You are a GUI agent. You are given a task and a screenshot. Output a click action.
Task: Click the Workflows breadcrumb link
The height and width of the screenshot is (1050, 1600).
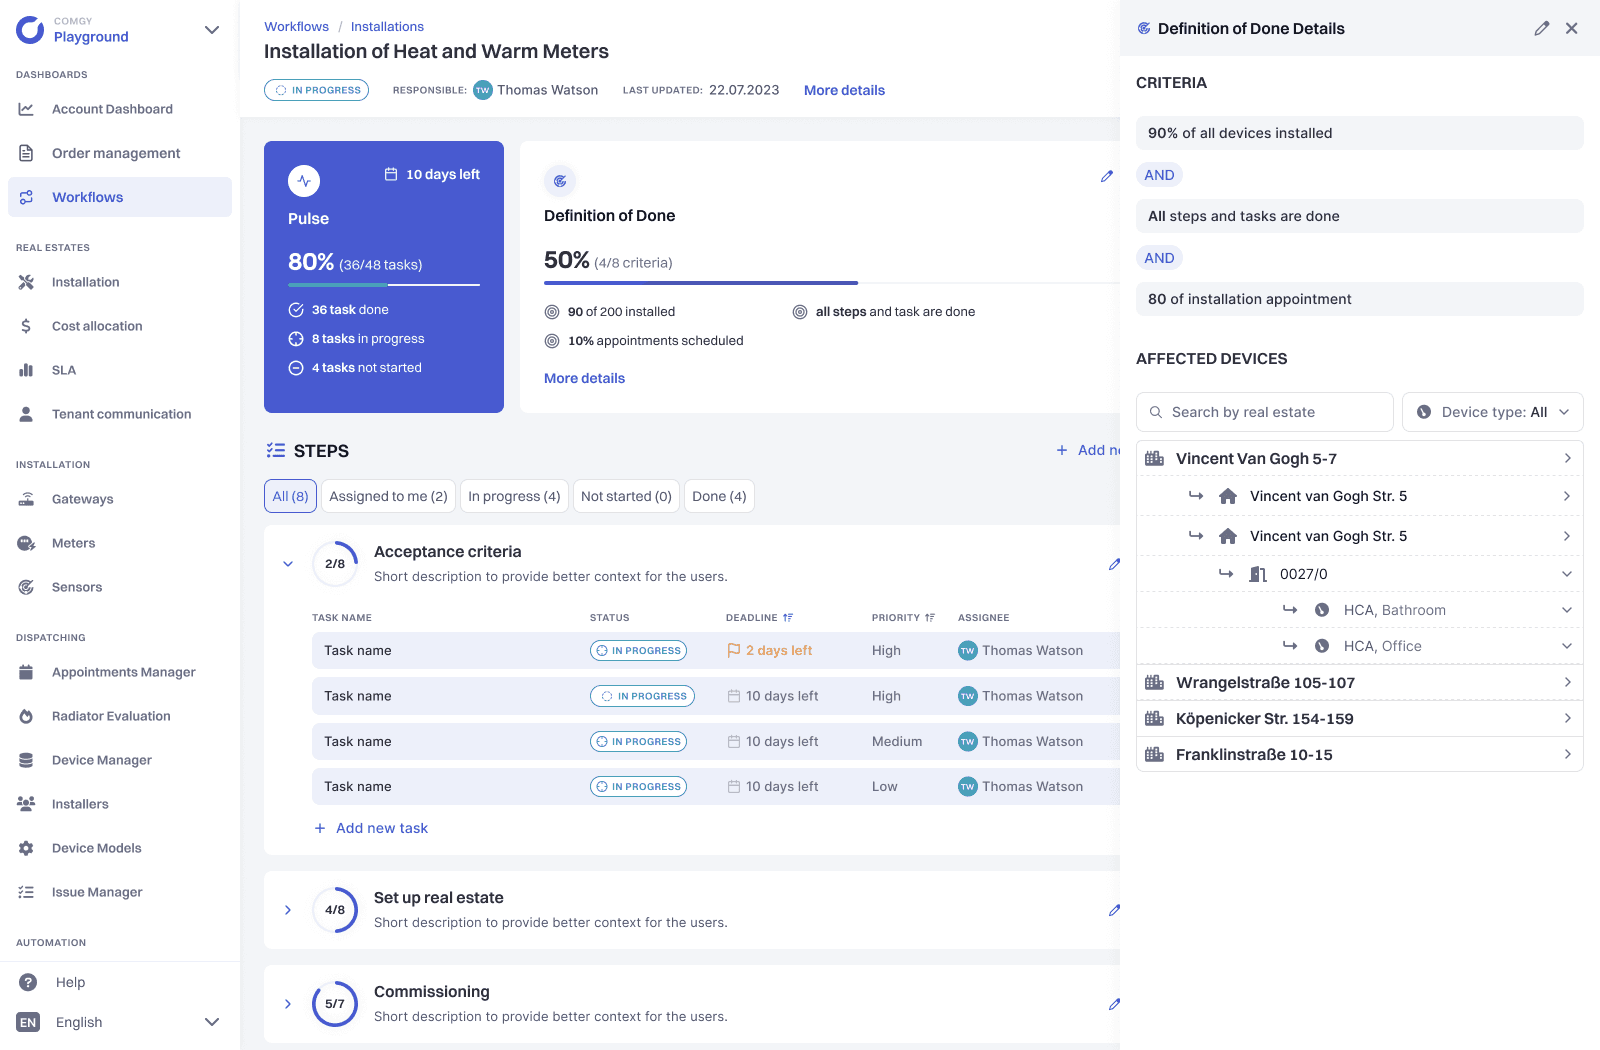tap(296, 27)
